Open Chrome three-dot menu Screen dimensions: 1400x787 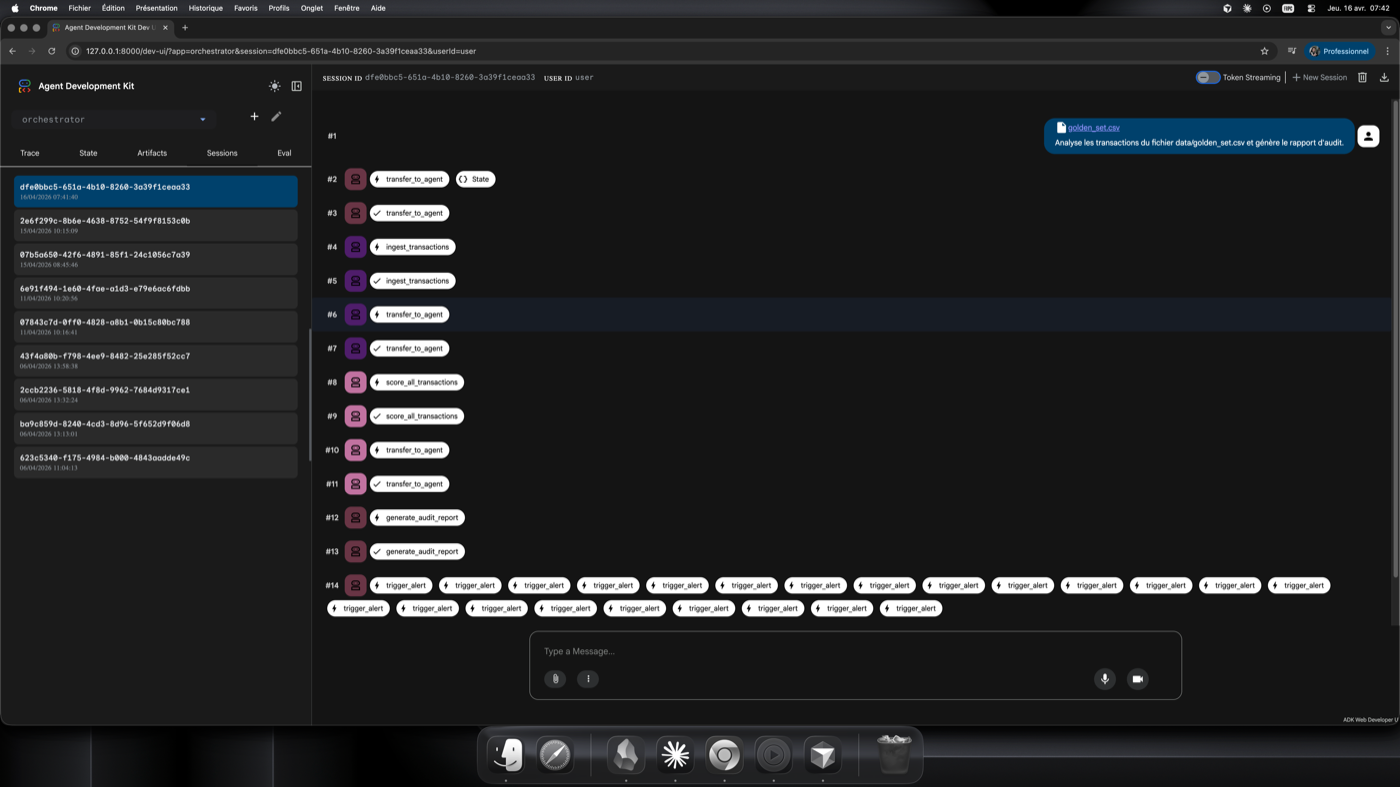tap(1387, 51)
